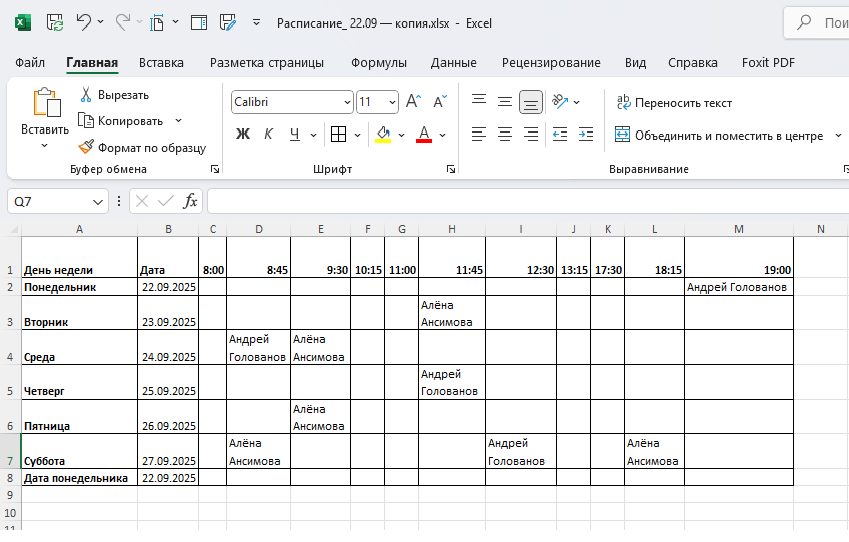This screenshot has height=542, width=849.
Task: Apply yellow fill color
Action: (383, 134)
